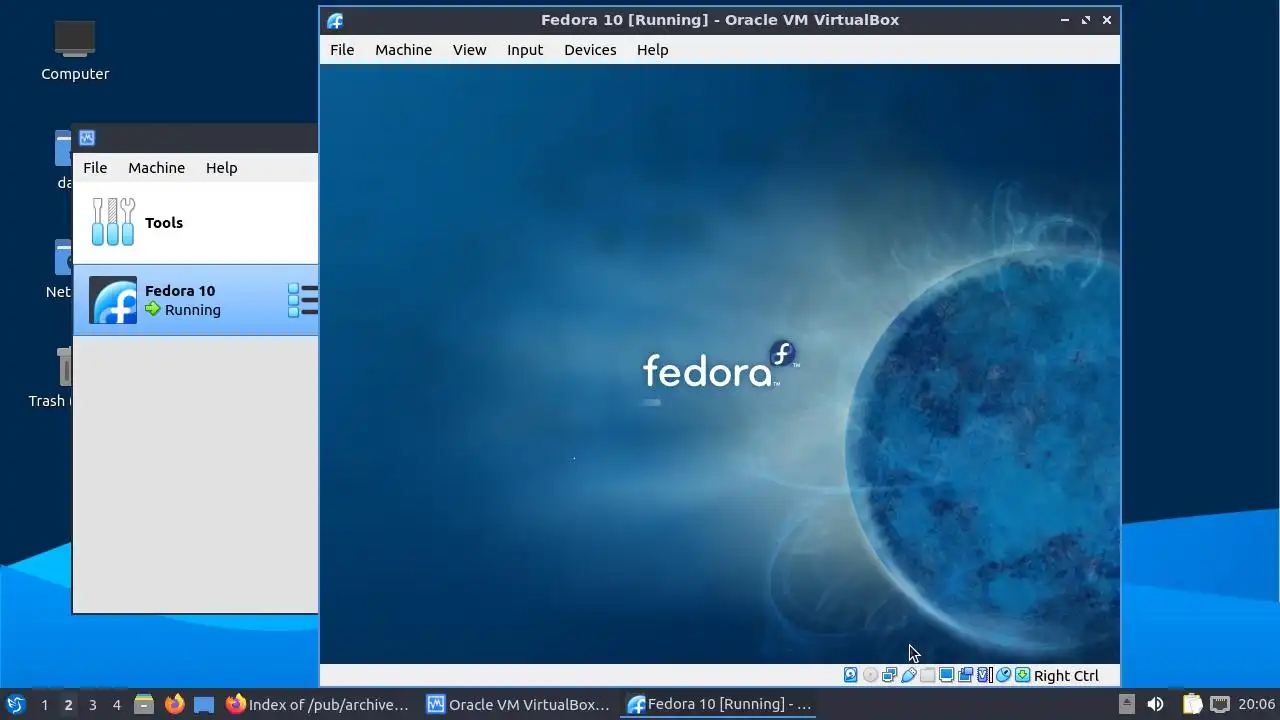1280x720 pixels.
Task: Click the Tools wrench and screwdriver icon
Action: click(113, 222)
